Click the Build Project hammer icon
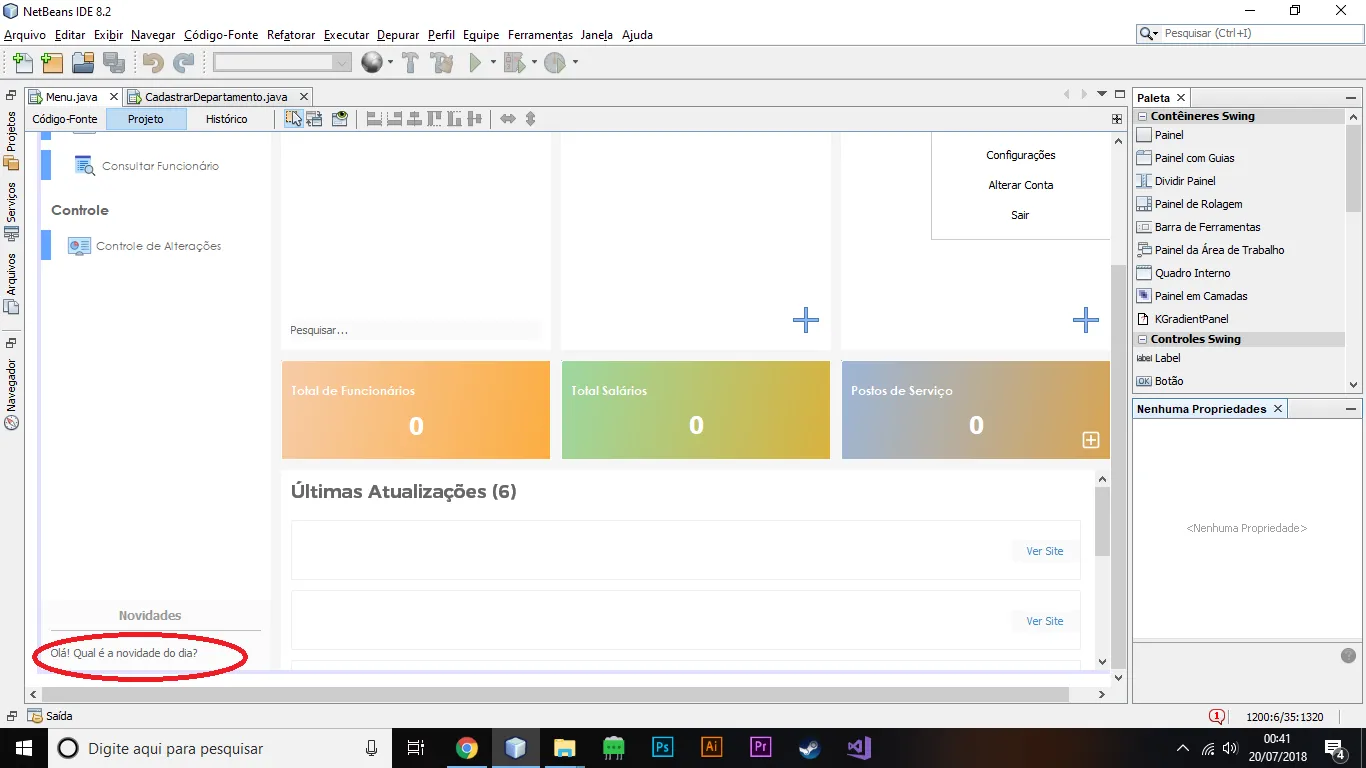The height and width of the screenshot is (768, 1366). tap(410, 63)
